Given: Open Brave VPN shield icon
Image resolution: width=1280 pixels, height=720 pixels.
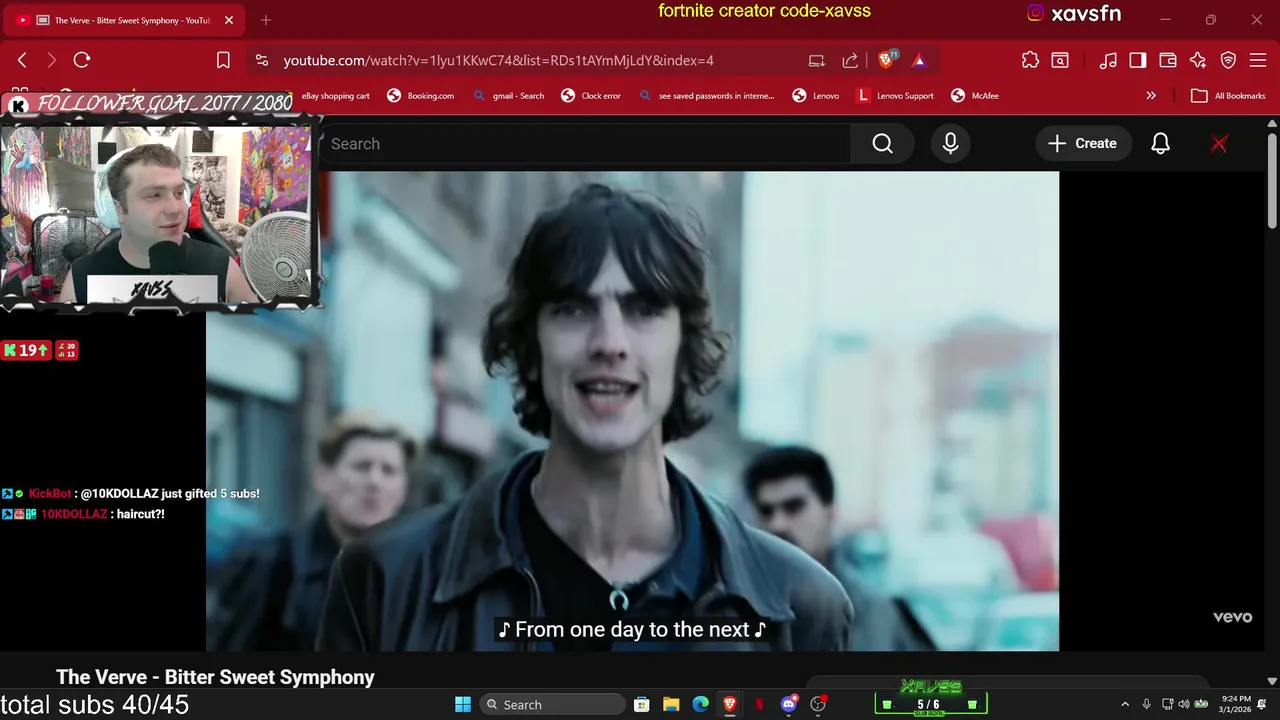Looking at the screenshot, I should tap(1228, 60).
